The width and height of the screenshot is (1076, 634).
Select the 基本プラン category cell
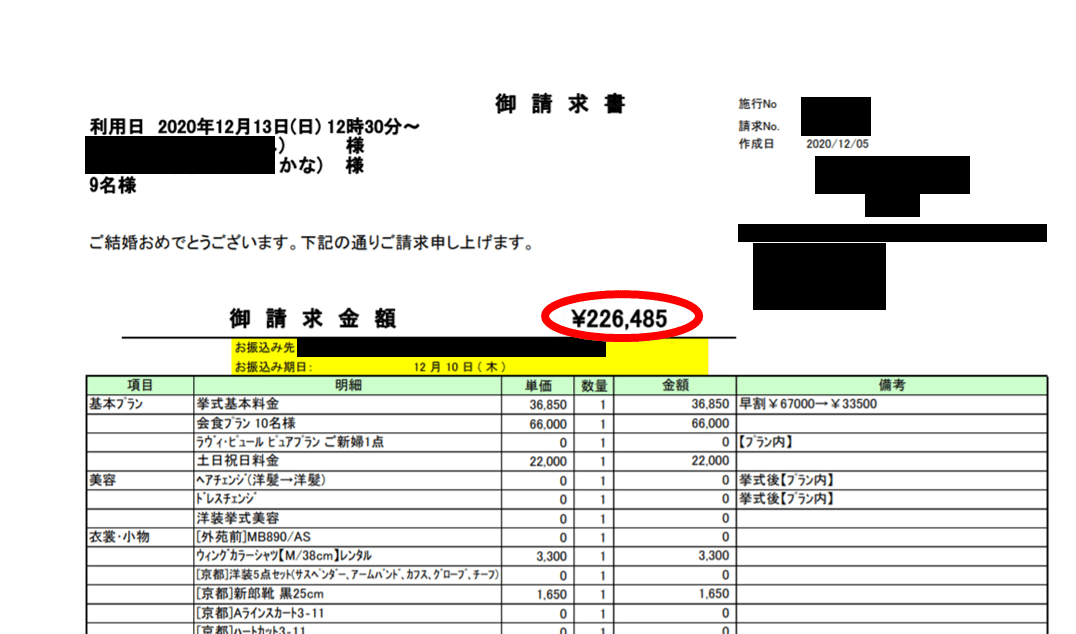tap(140, 404)
